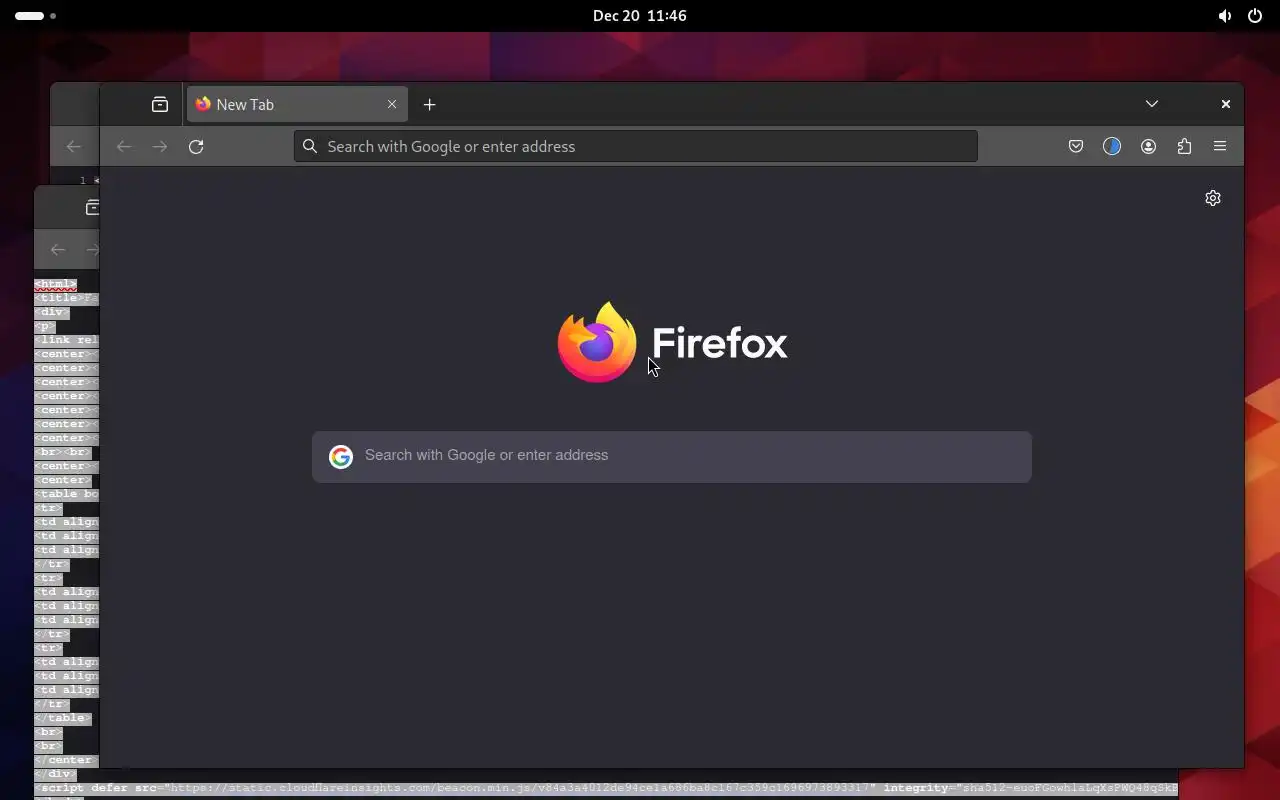Close the New Tab tab
Viewport: 1280px width, 800px height.
392,104
